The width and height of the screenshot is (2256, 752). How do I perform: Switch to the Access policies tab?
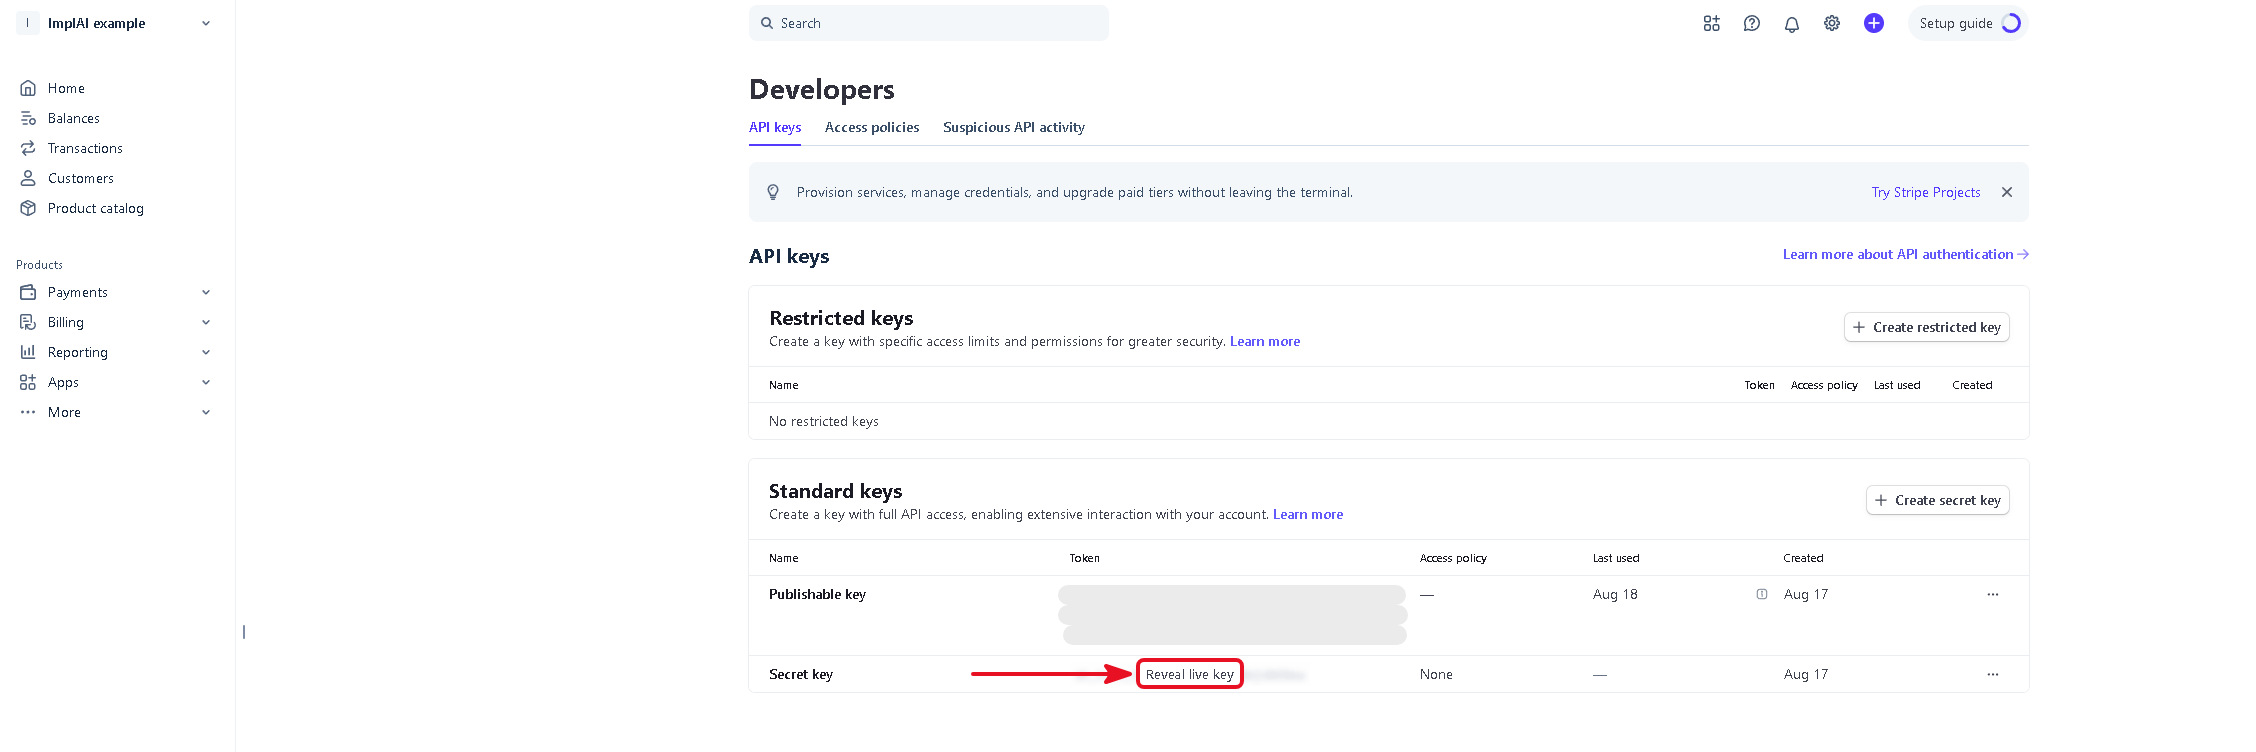point(872,127)
